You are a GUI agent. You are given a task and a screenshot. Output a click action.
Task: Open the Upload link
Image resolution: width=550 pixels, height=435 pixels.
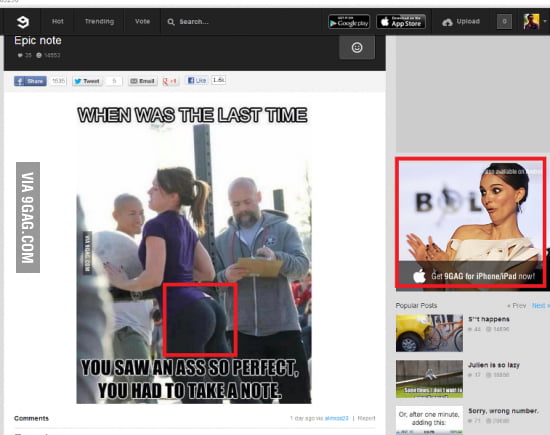[x=468, y=21]
